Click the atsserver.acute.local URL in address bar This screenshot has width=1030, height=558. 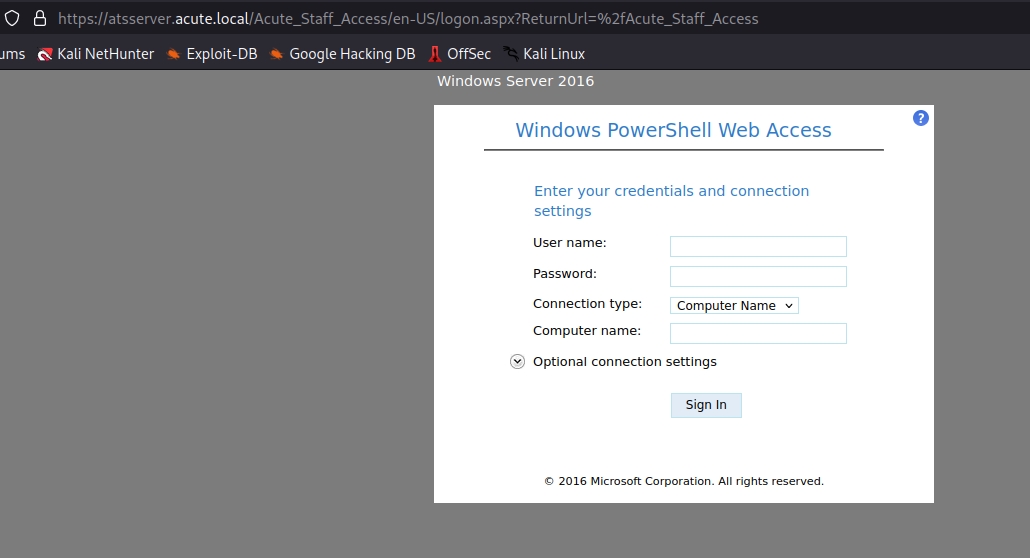(400, 18)
